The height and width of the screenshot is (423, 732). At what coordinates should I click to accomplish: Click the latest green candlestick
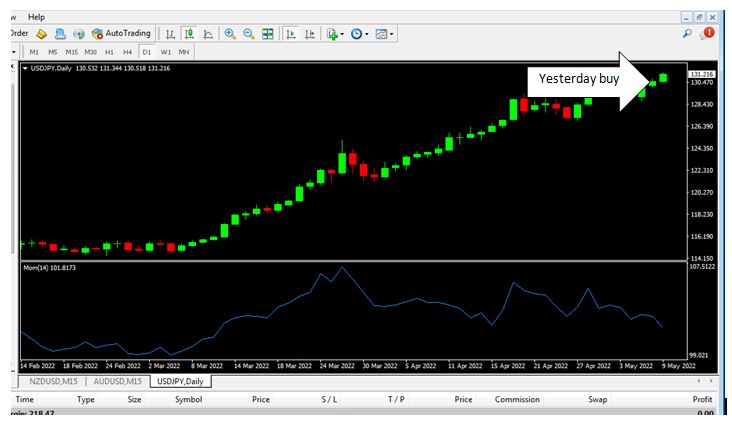click(663, 78)
